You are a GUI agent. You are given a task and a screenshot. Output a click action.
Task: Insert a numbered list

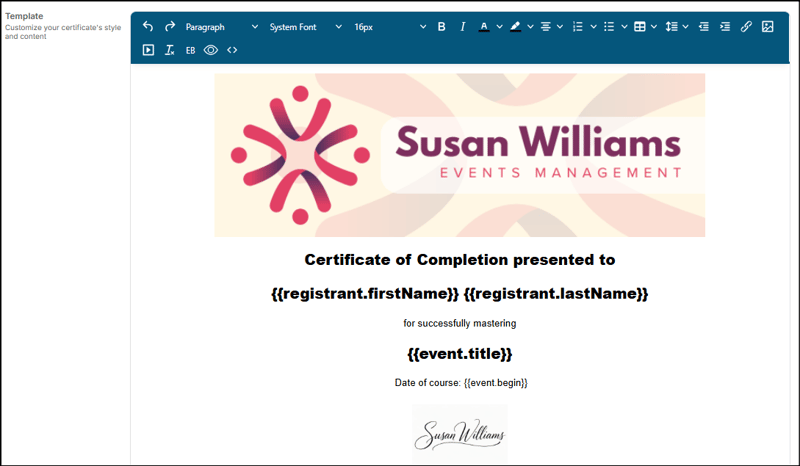(x=578, y=27)
